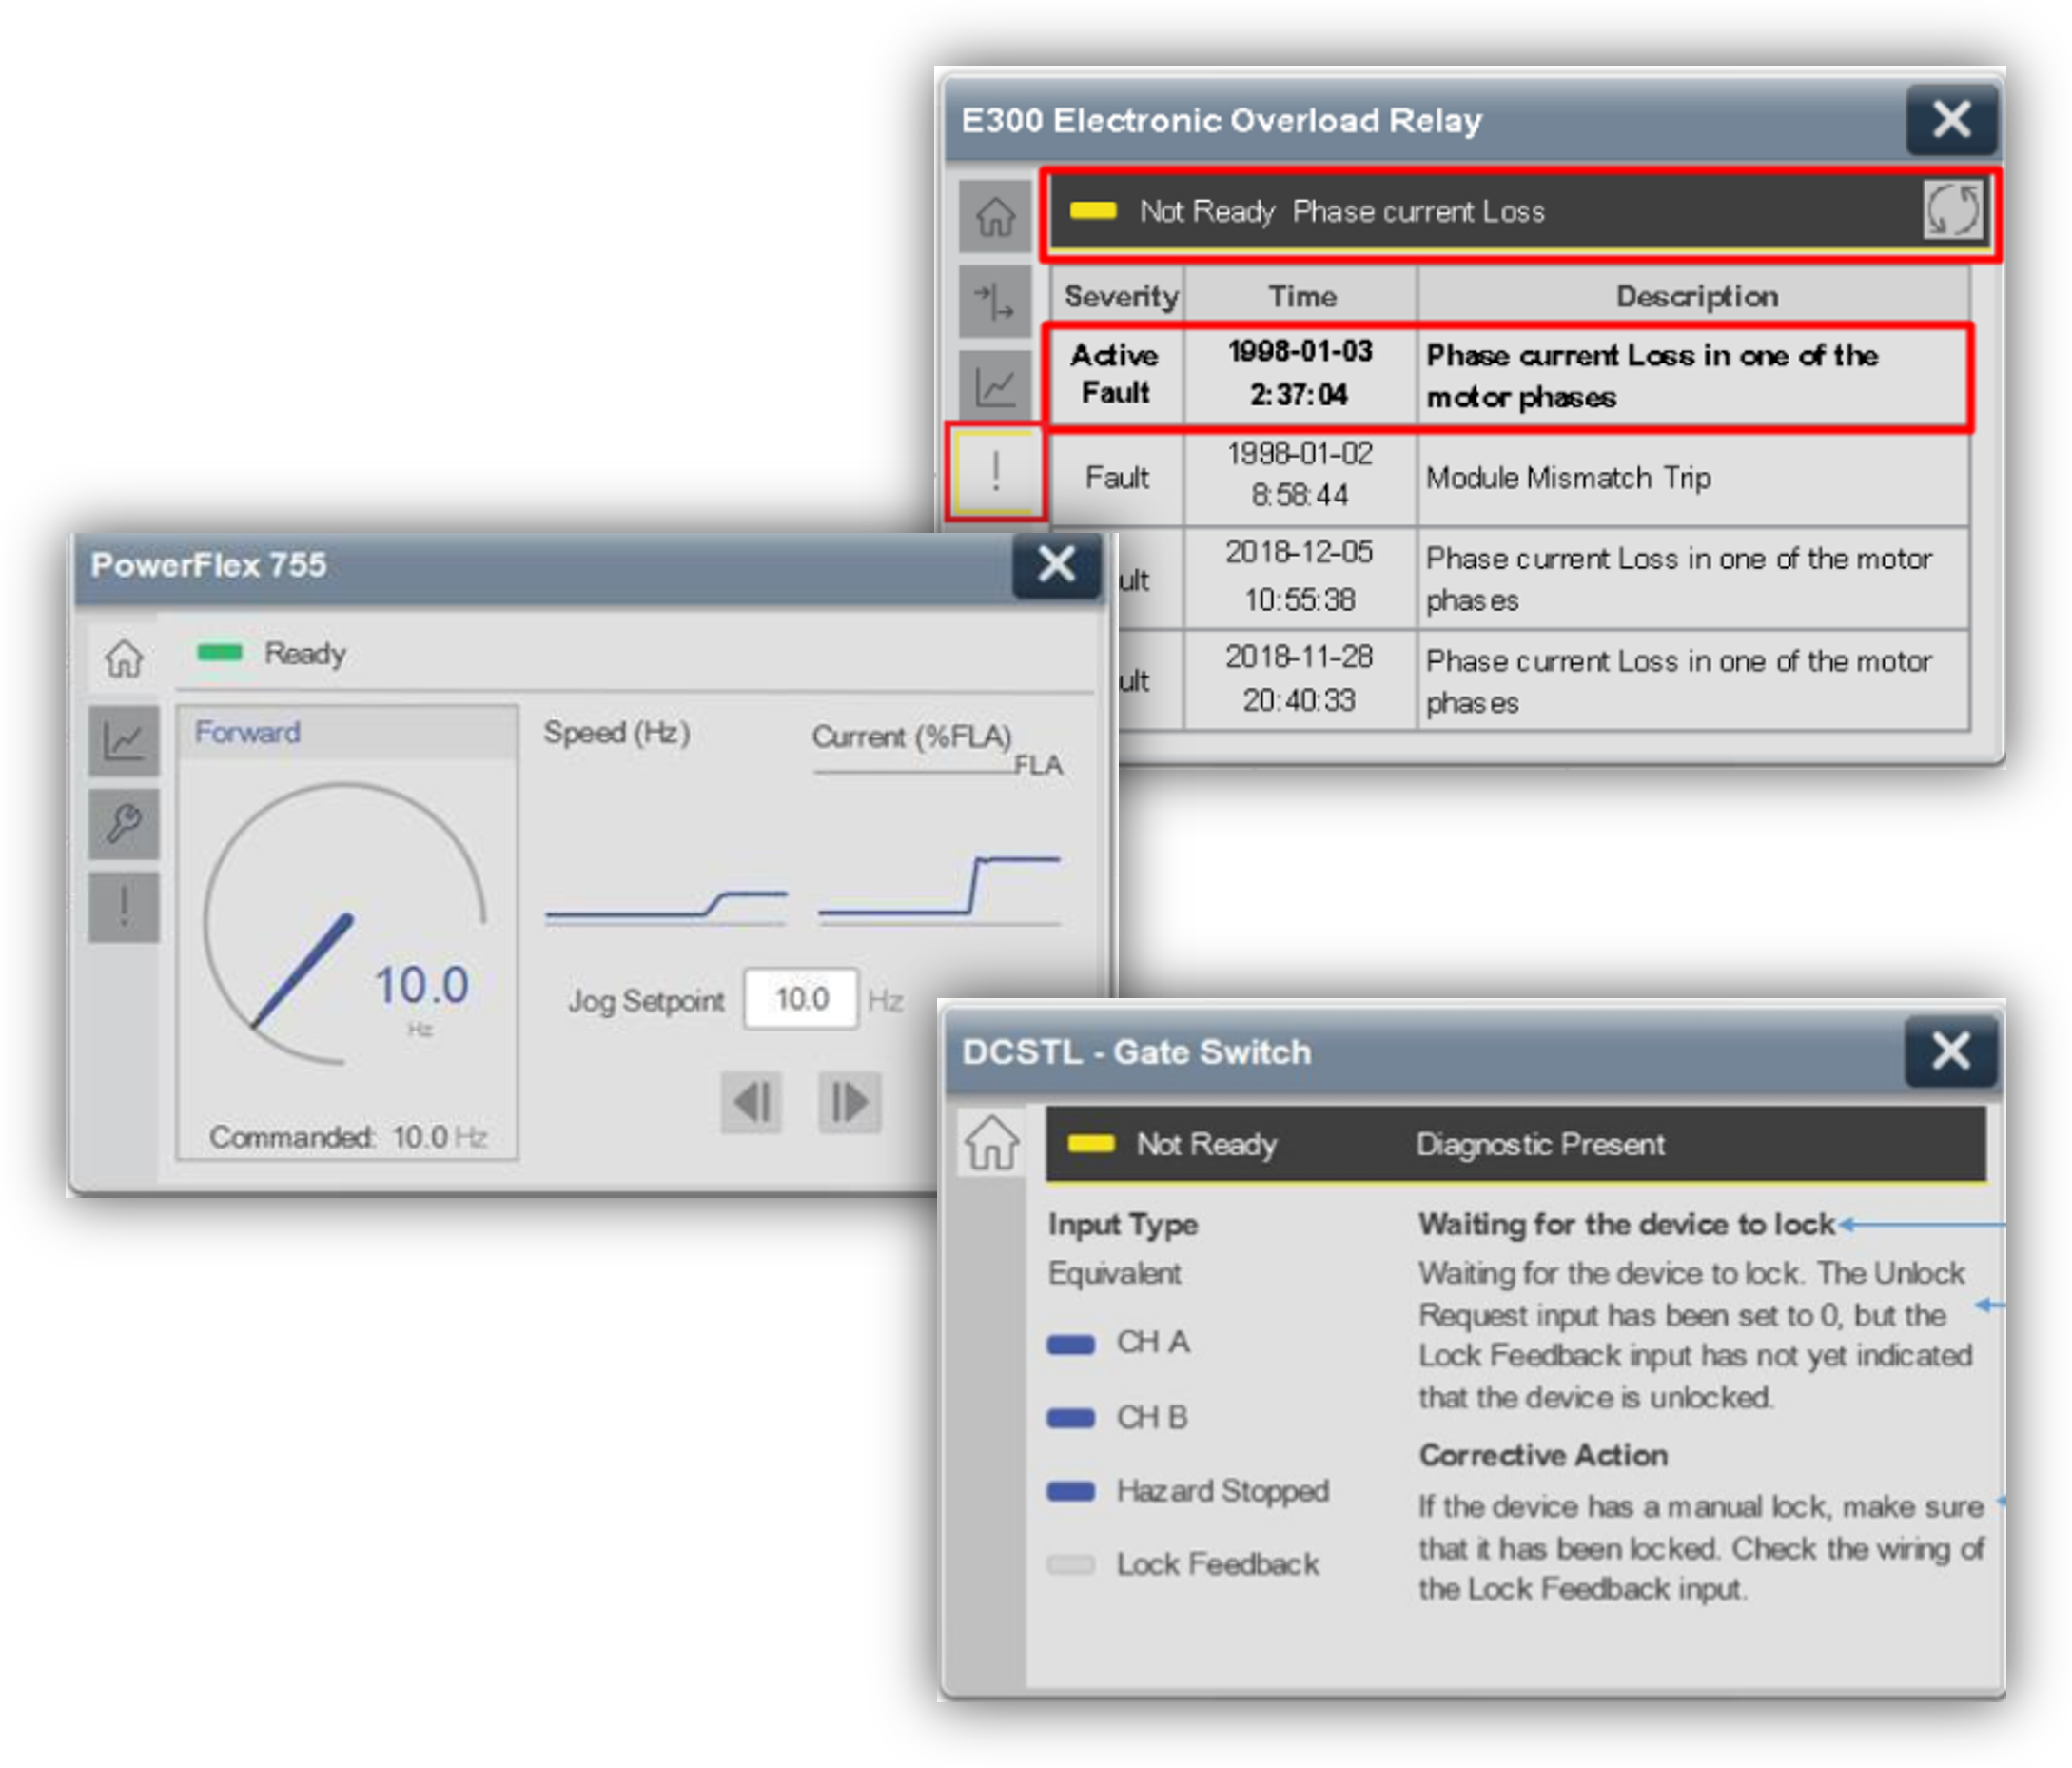This screenshot has height=1768, width=2072.
Task: Open the fault exclamation tab in PowerFlex 755
Action: tap(124, 907)
